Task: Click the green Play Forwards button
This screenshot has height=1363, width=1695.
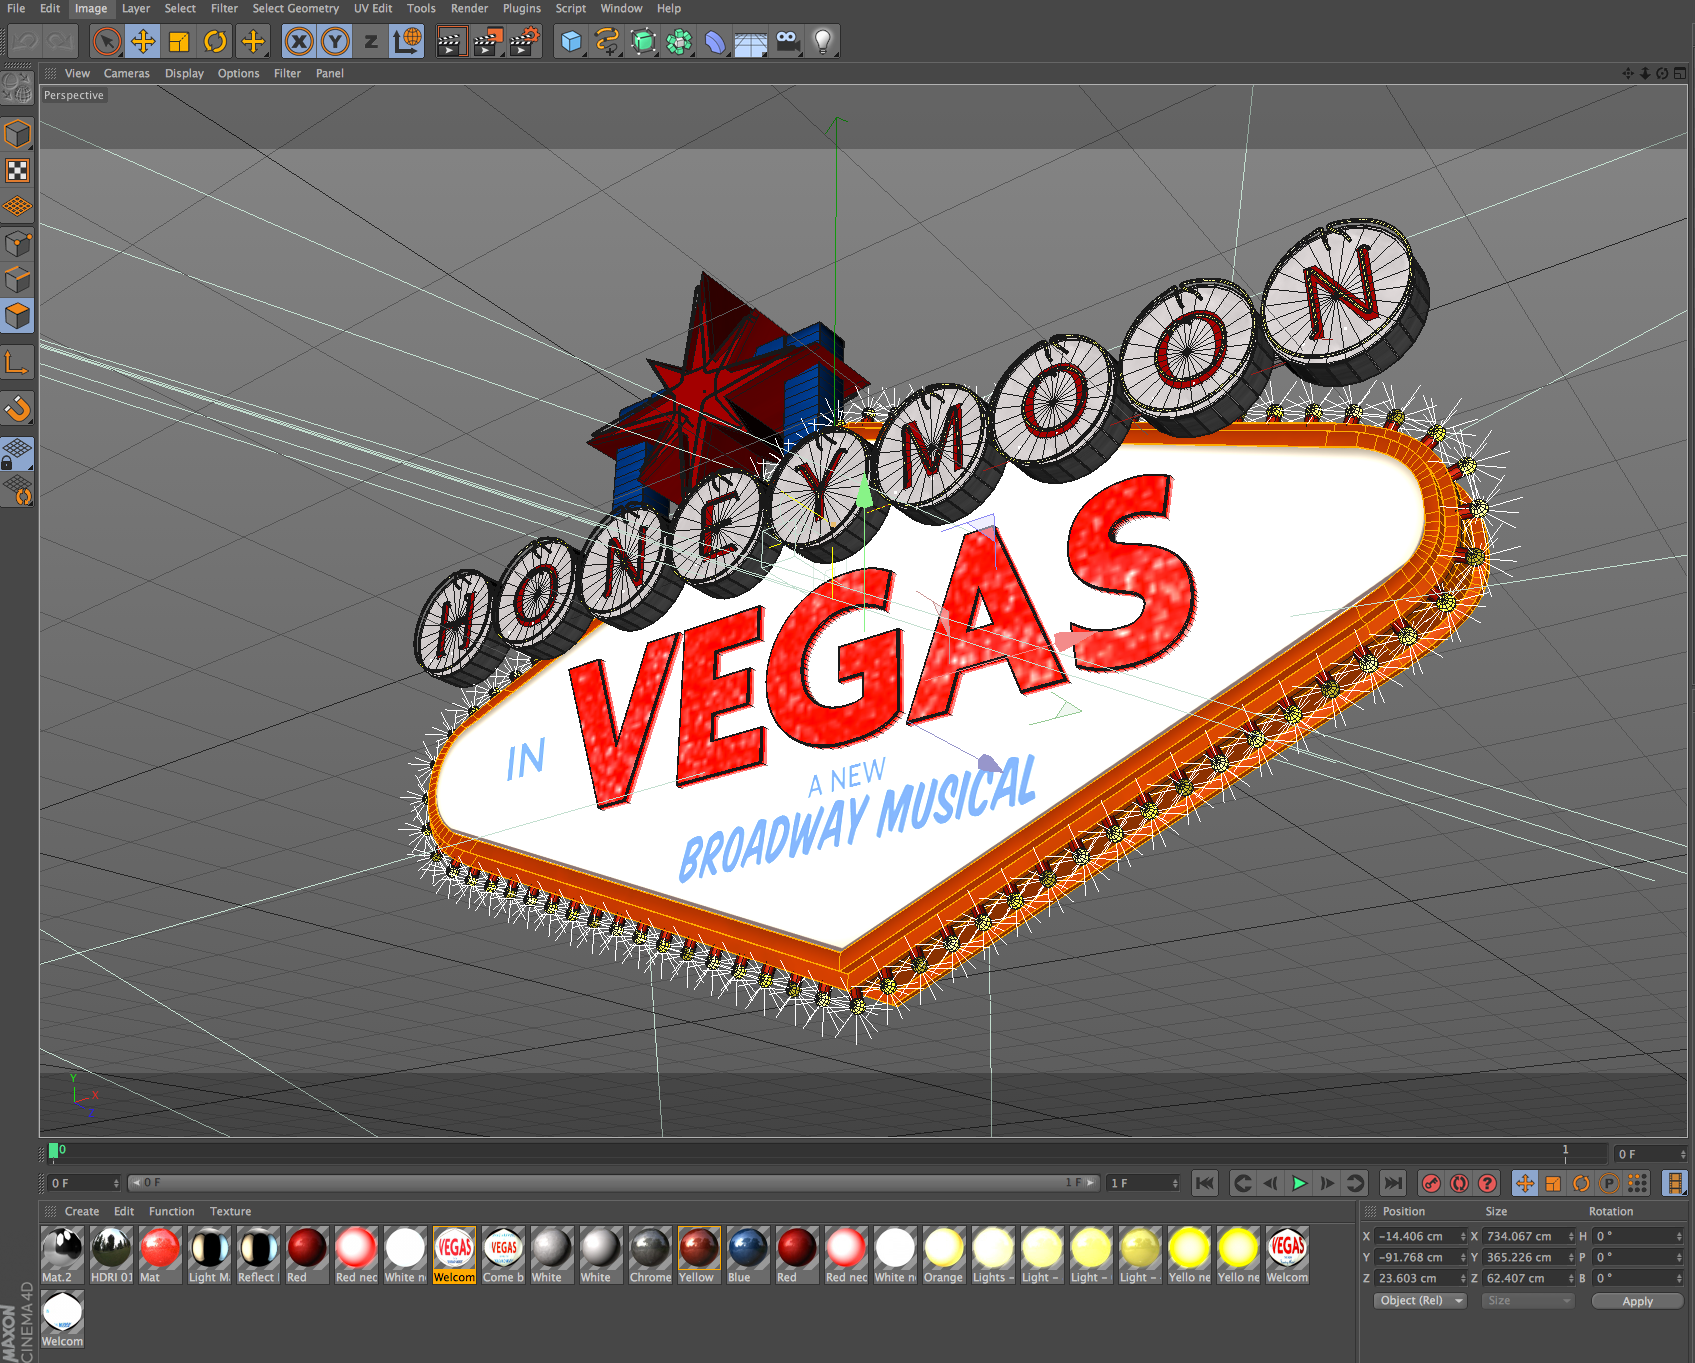Action: click(1299, 1184)
